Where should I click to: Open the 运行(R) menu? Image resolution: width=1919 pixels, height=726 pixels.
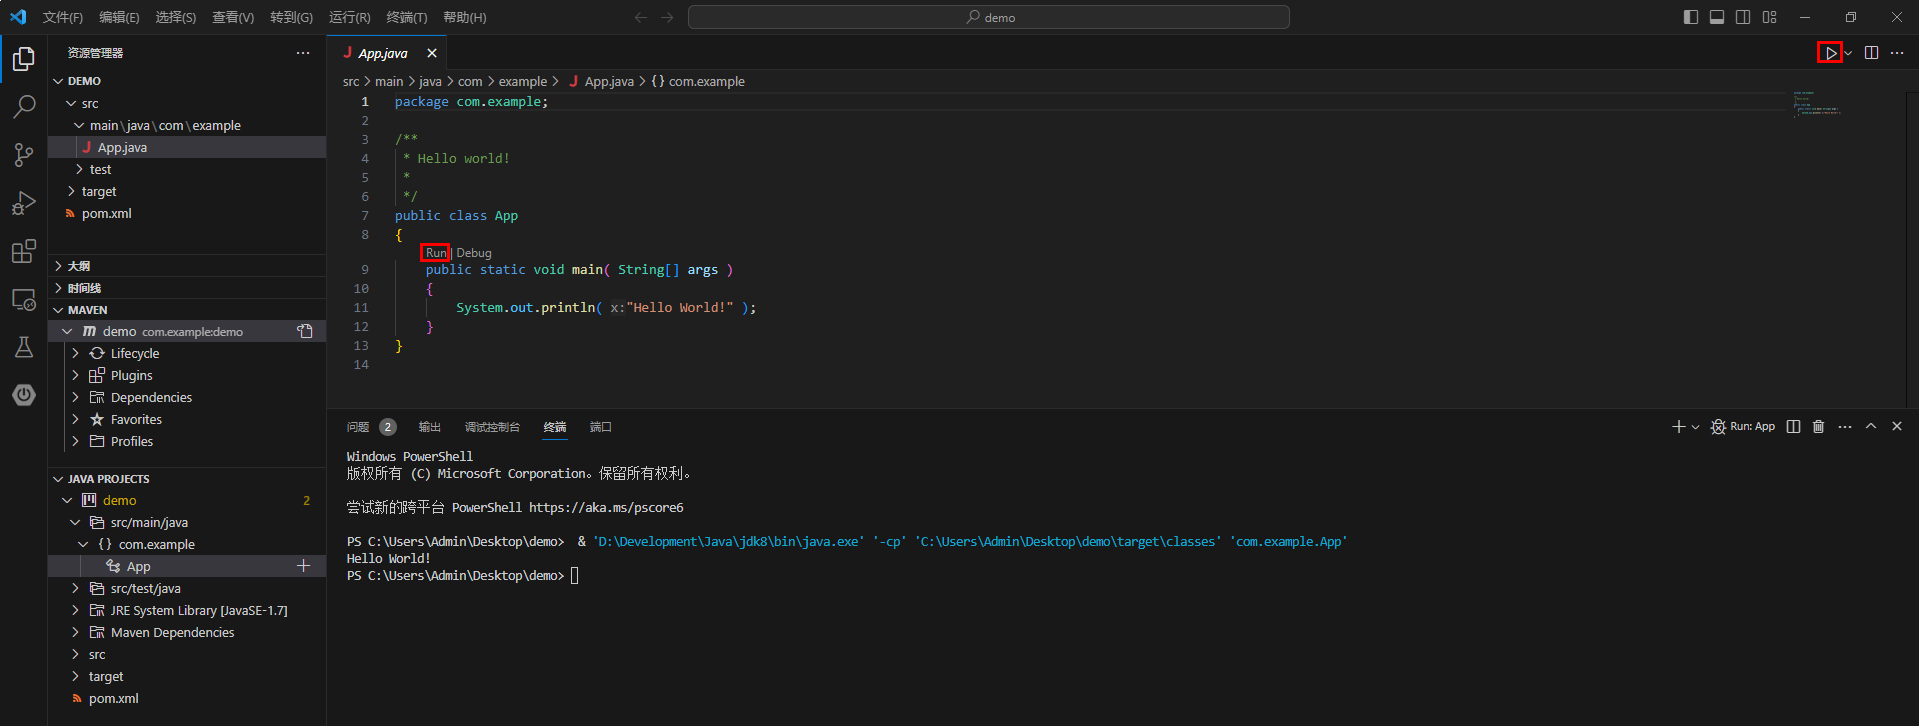349,17
